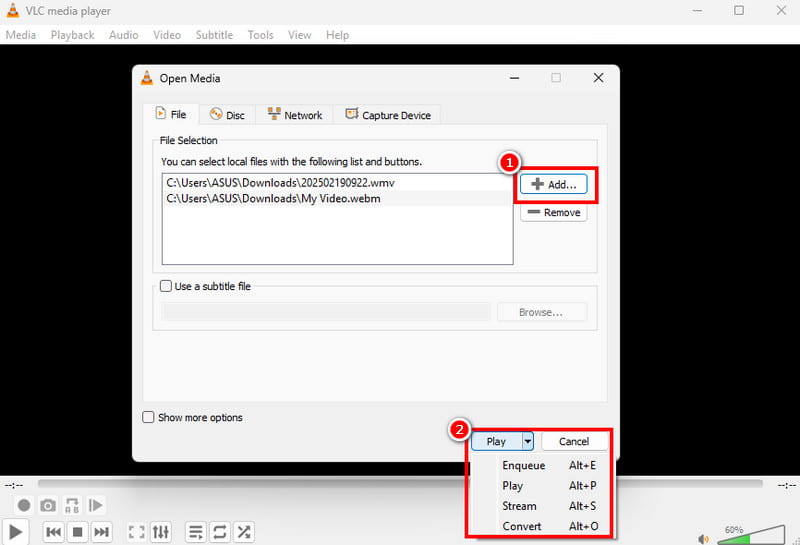Open the Video menu
800x545 pixels.
[167, 35]
